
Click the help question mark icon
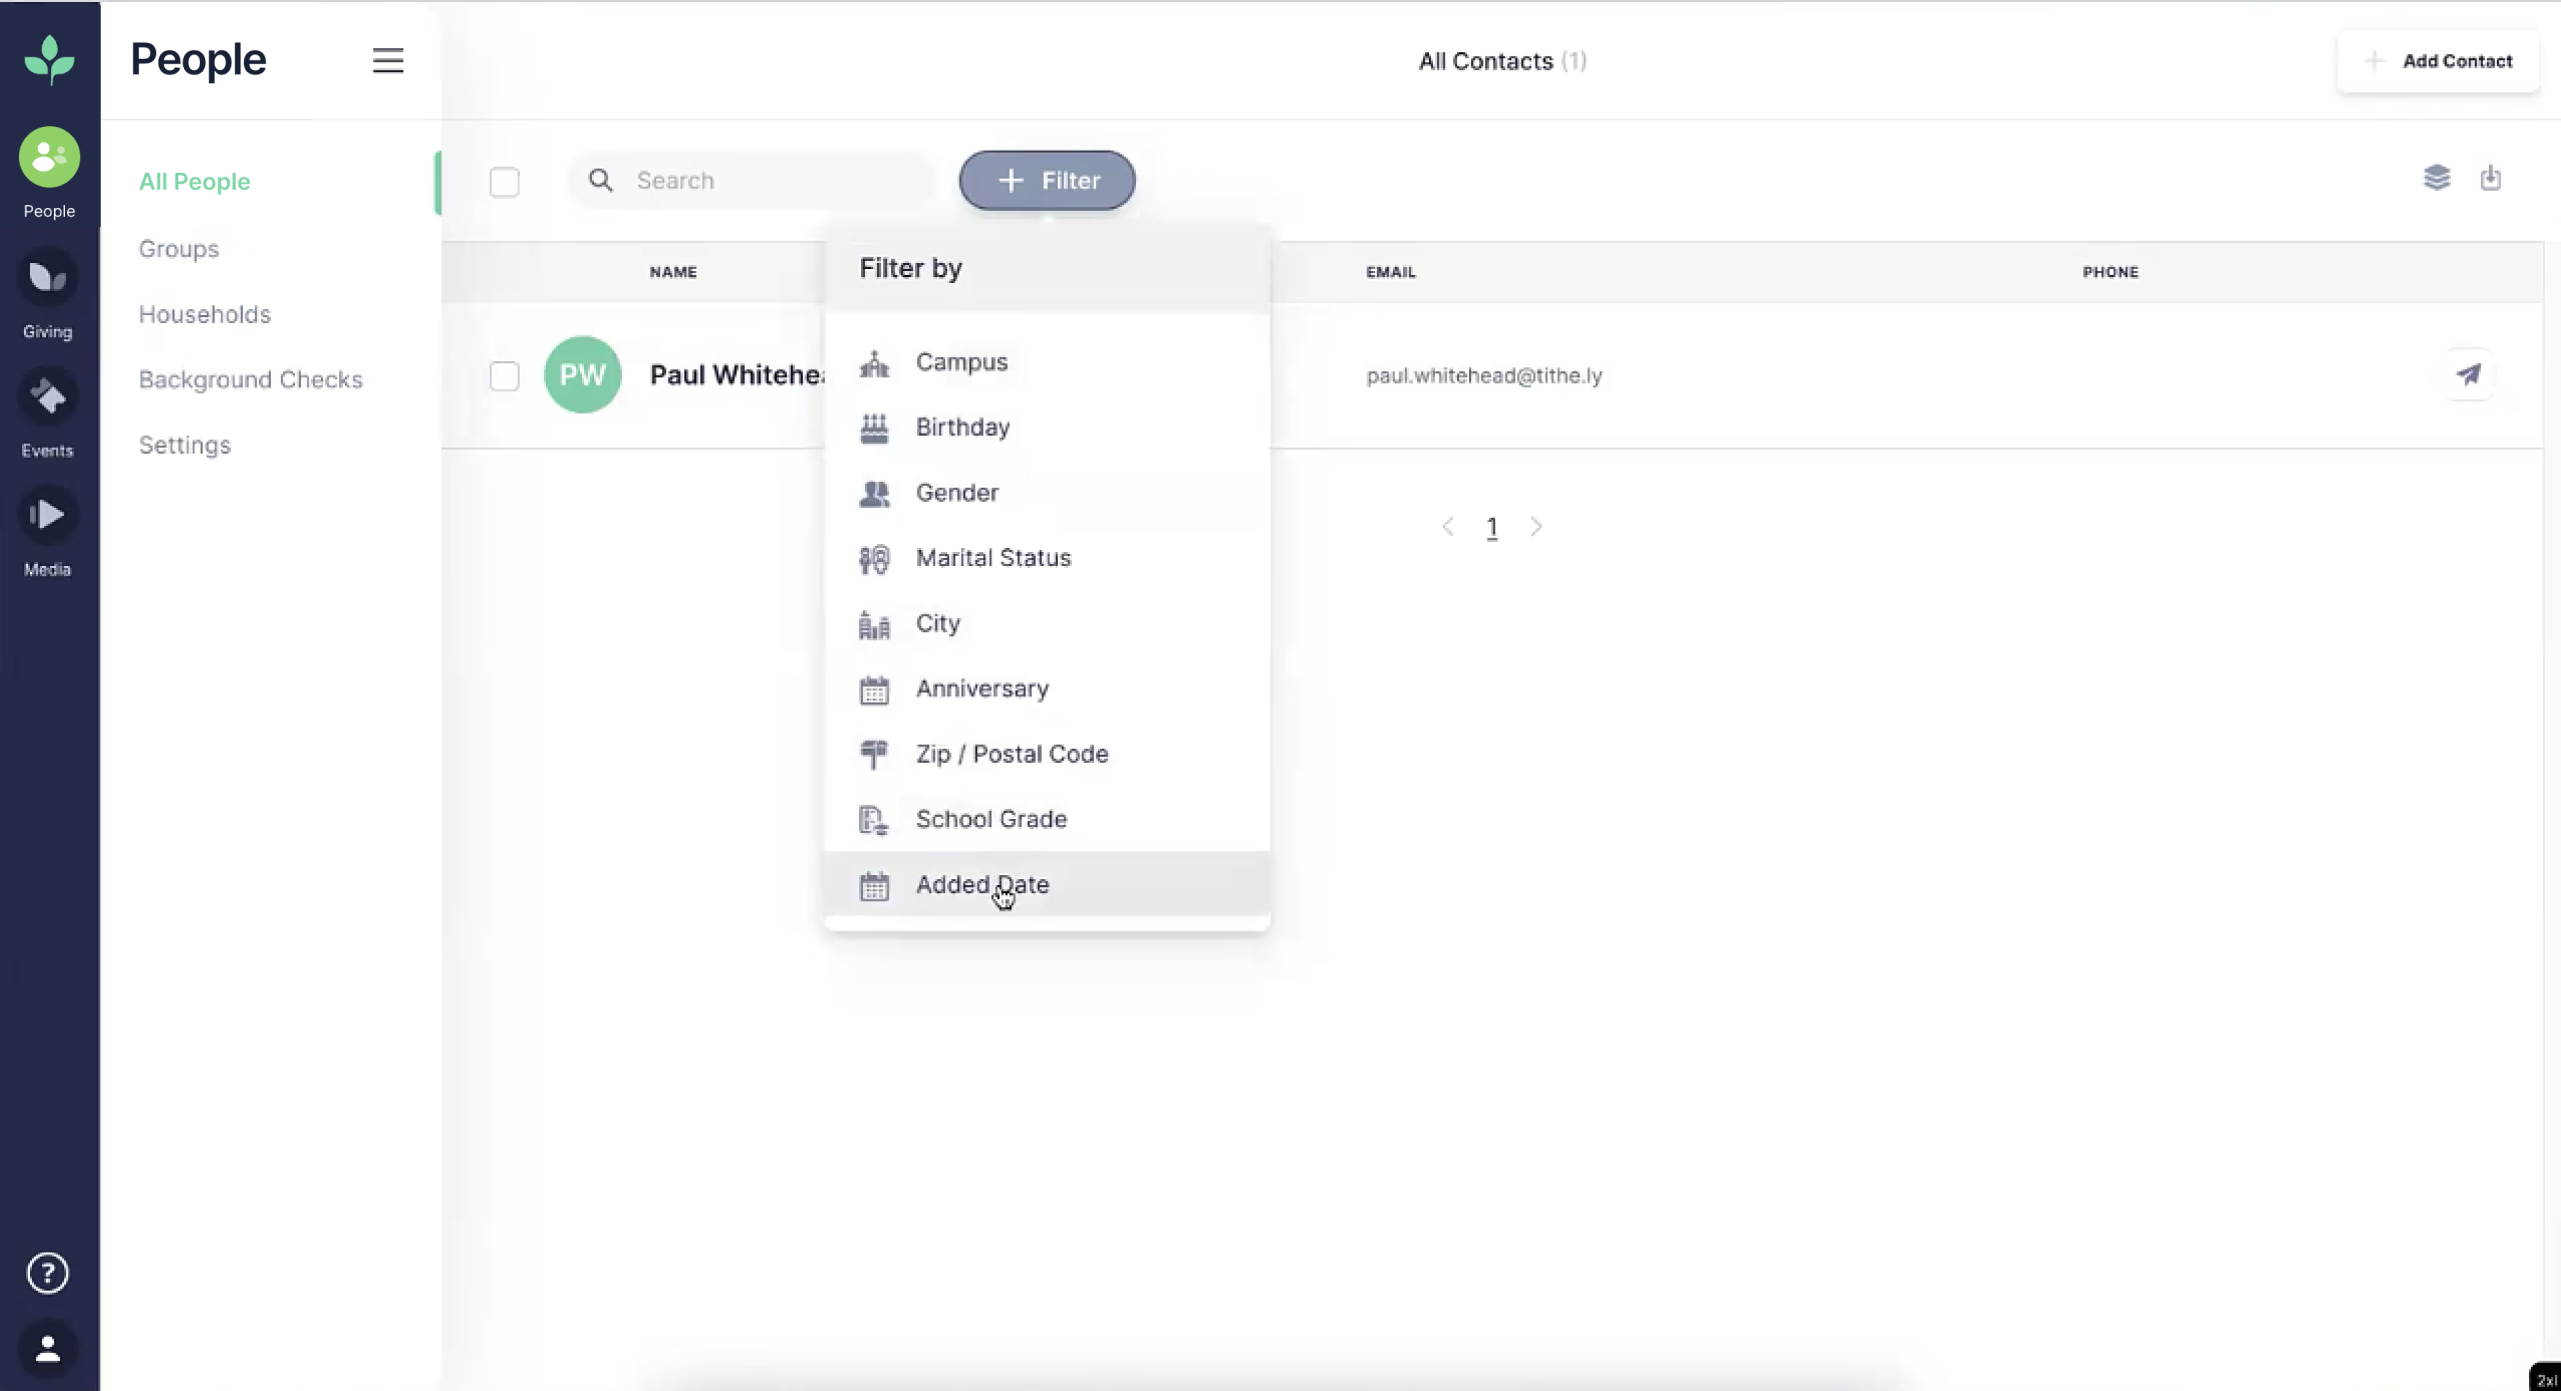pos(48,1273)
